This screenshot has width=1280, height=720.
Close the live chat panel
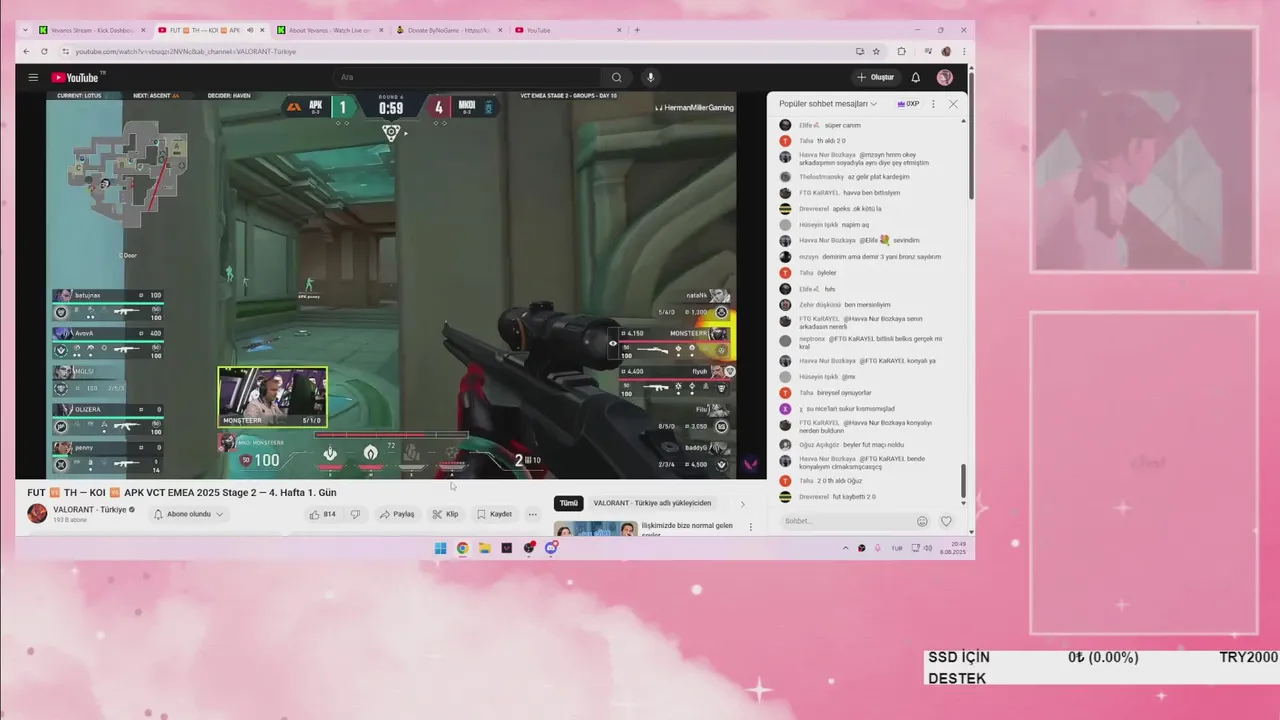(953, 104)
